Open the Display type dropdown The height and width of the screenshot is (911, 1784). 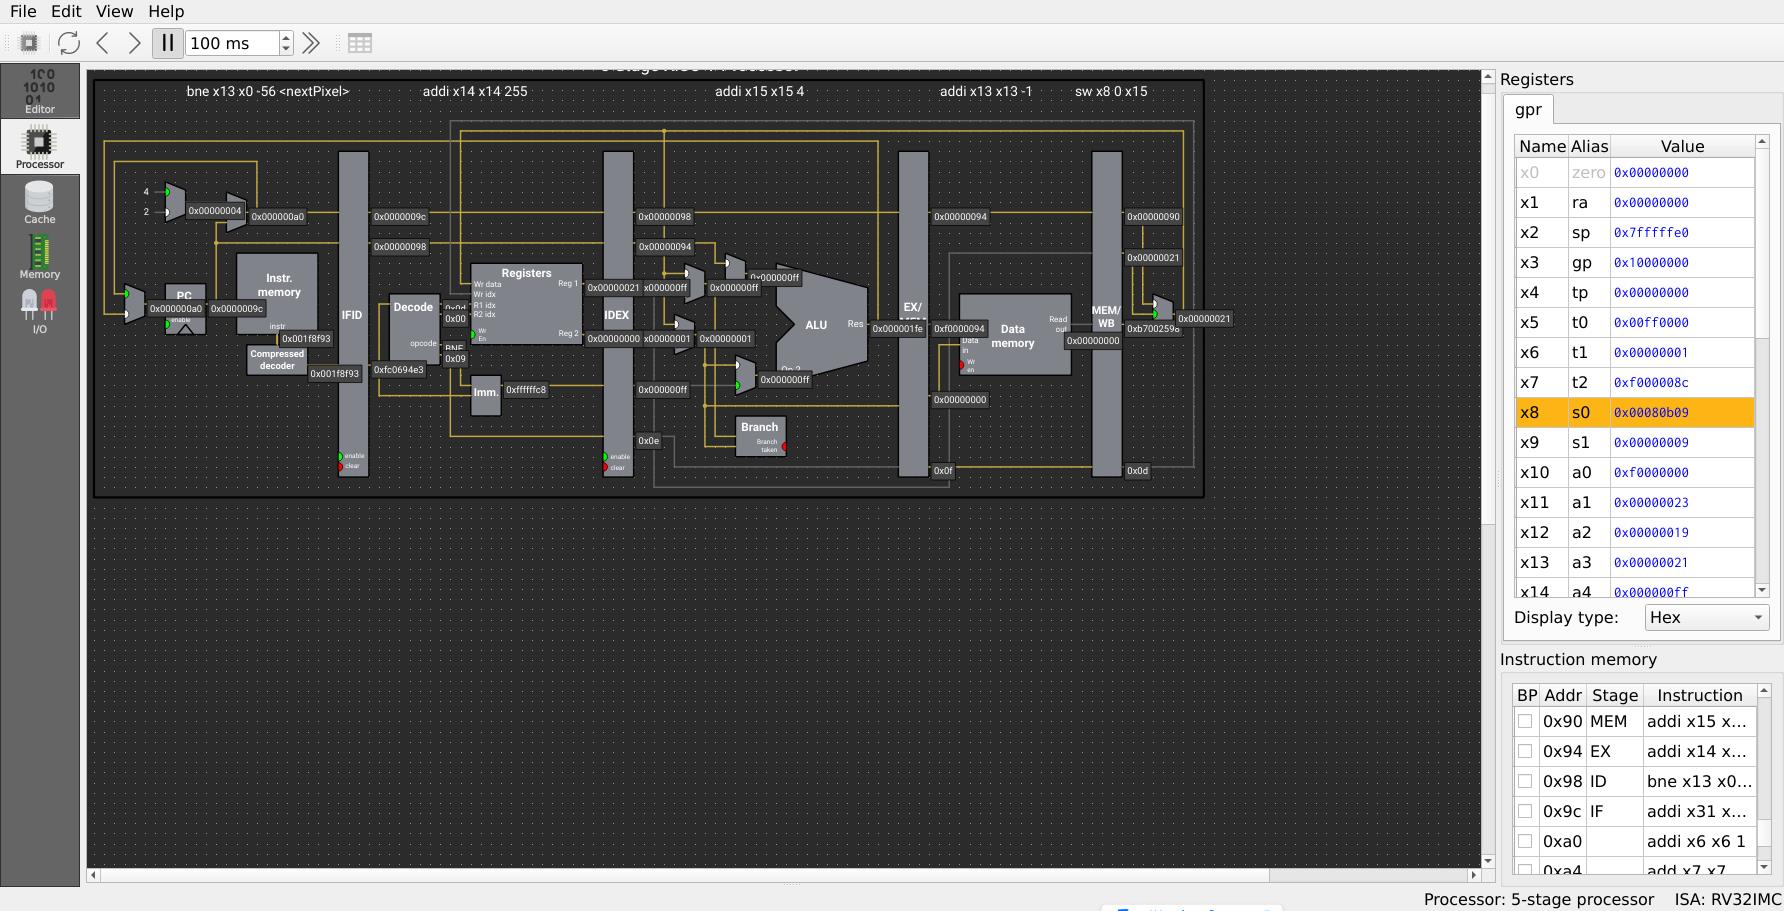tap(1707, 617)
